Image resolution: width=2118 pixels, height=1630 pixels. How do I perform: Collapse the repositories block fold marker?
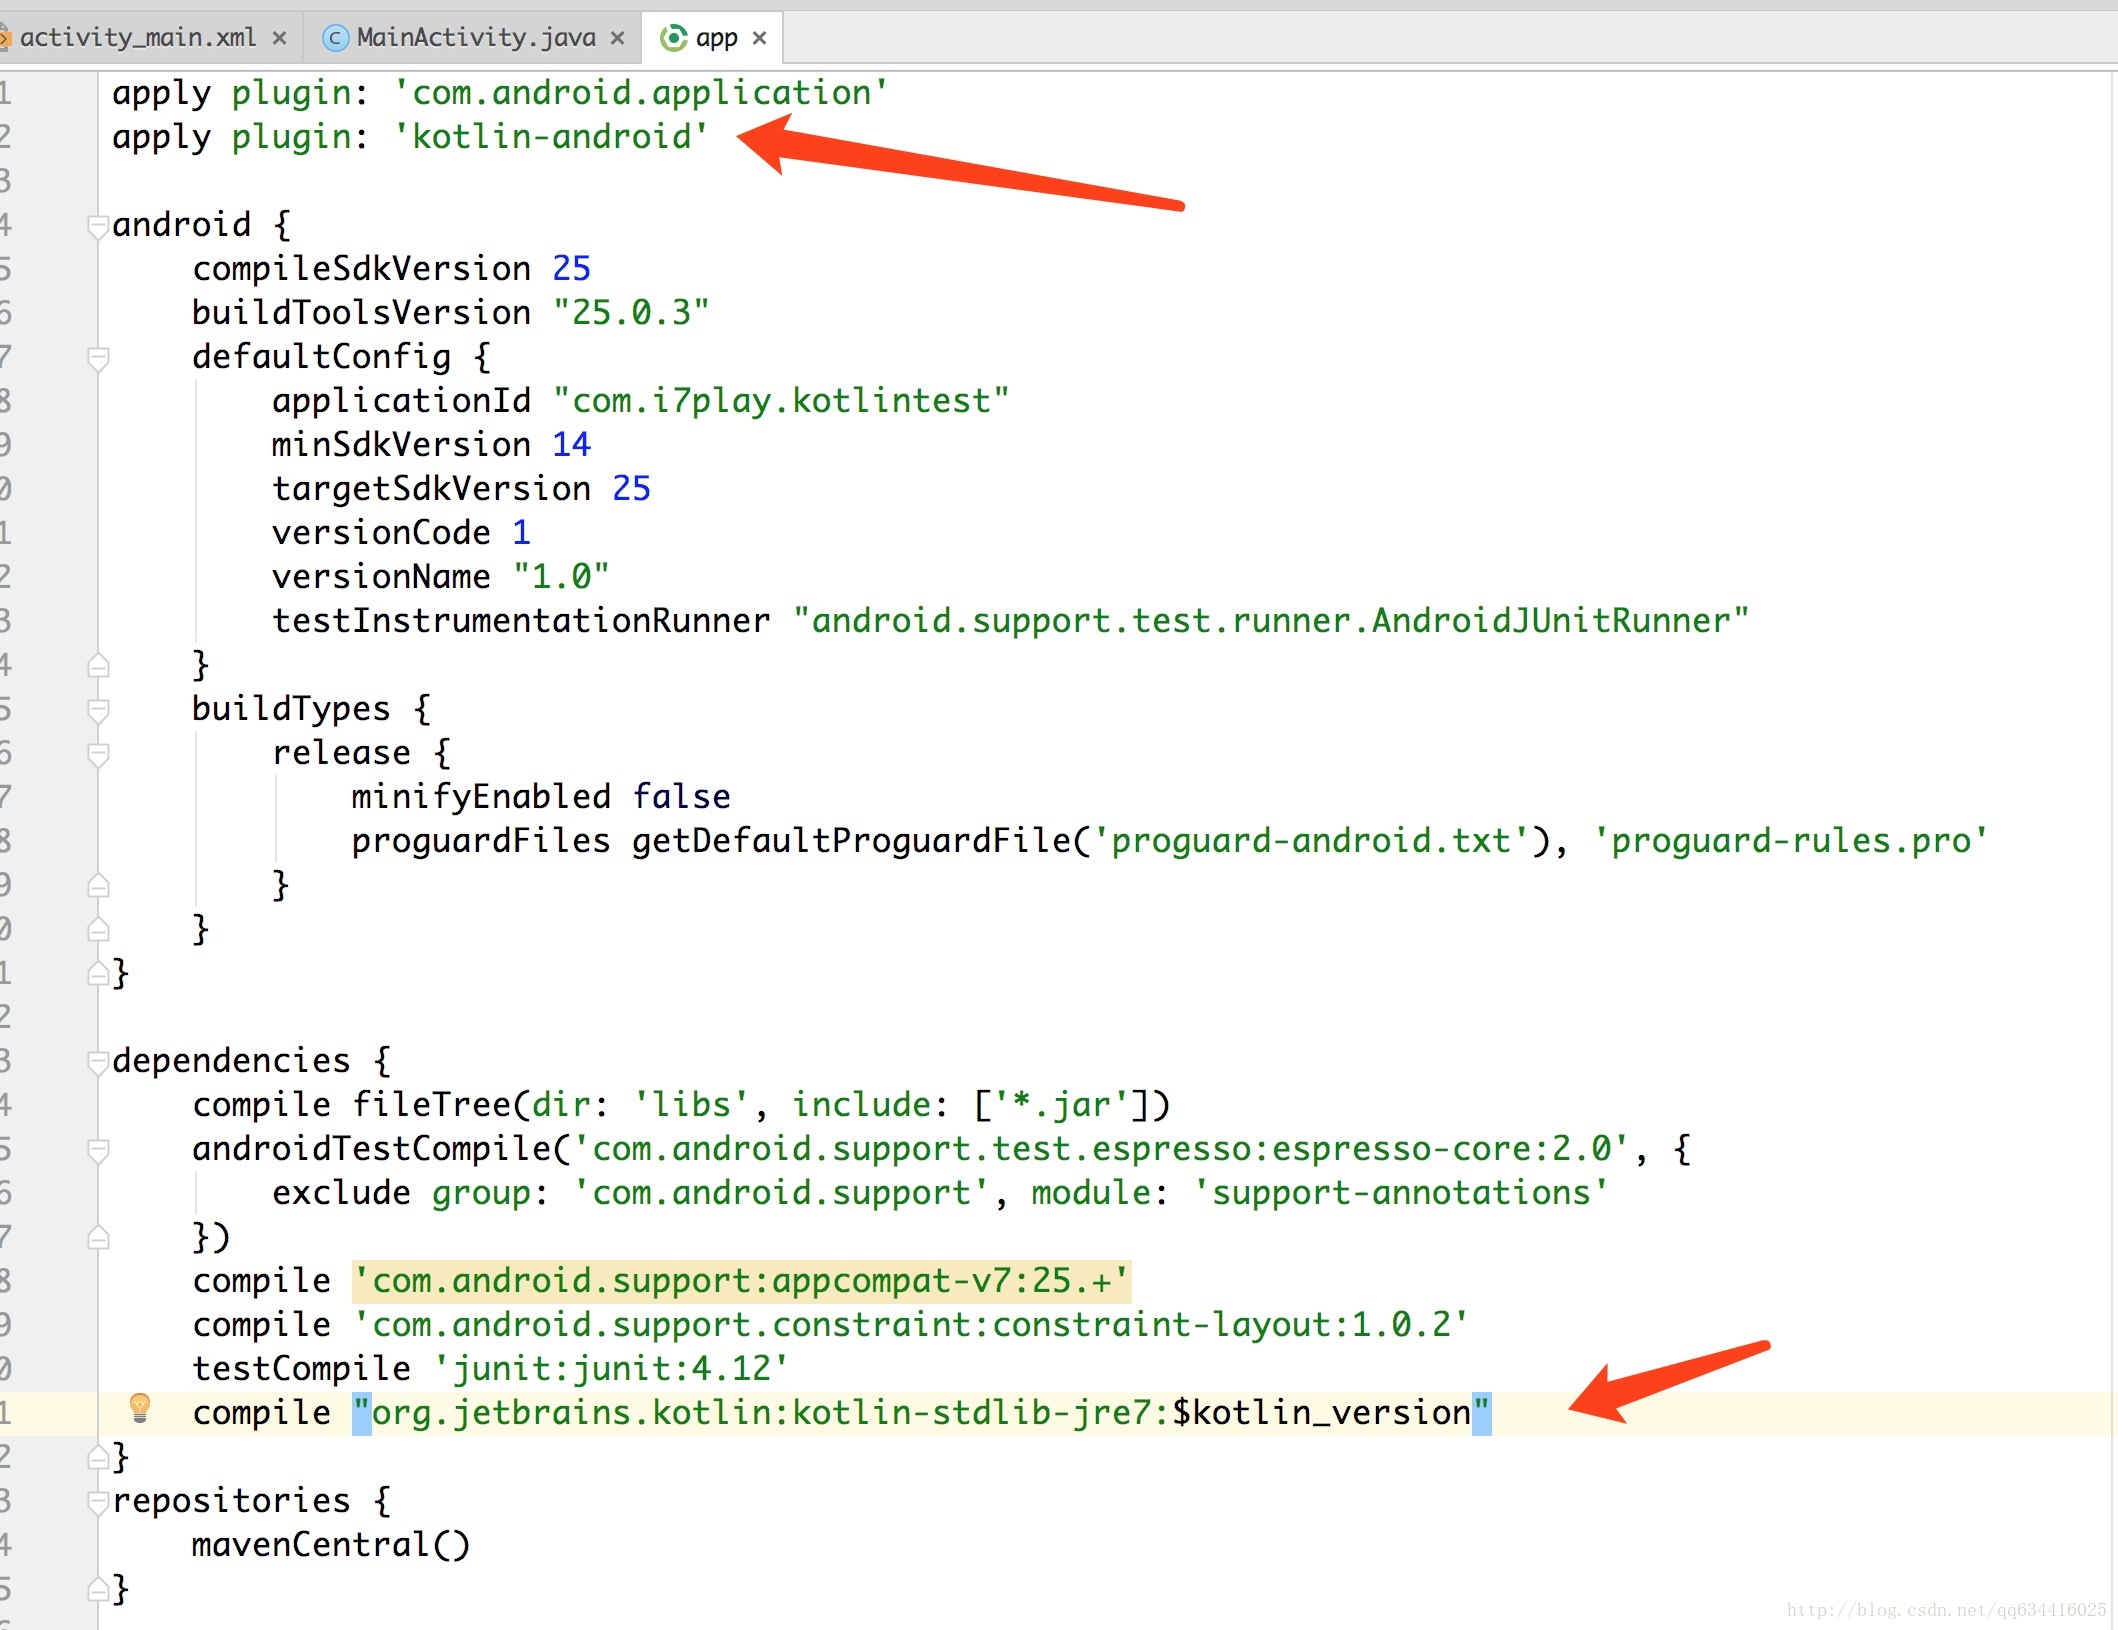pyautogui.click(x=98, y=1502)
